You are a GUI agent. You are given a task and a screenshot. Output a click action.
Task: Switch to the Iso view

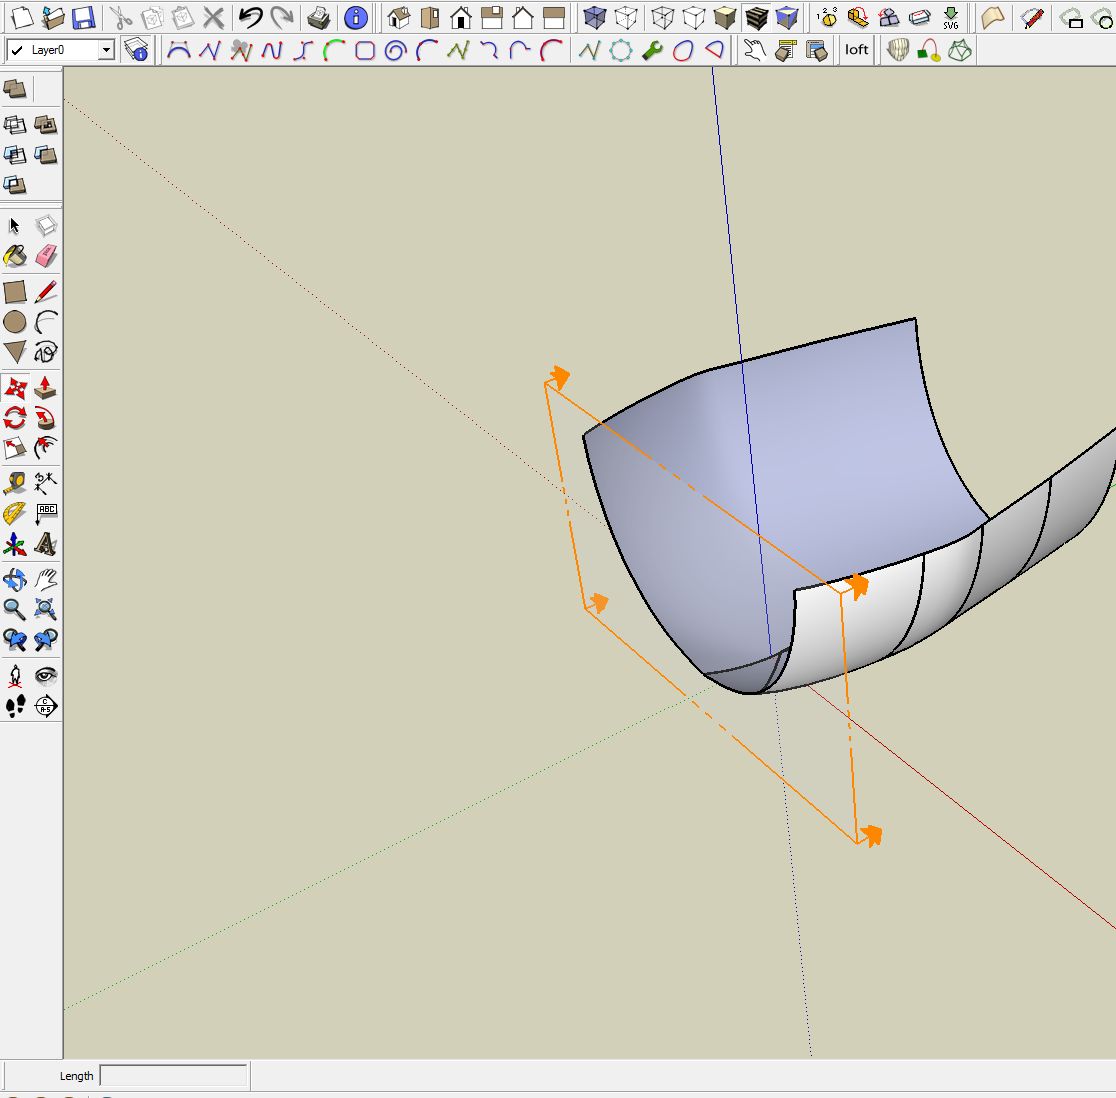pyautogui.click(x=399, y=18)
